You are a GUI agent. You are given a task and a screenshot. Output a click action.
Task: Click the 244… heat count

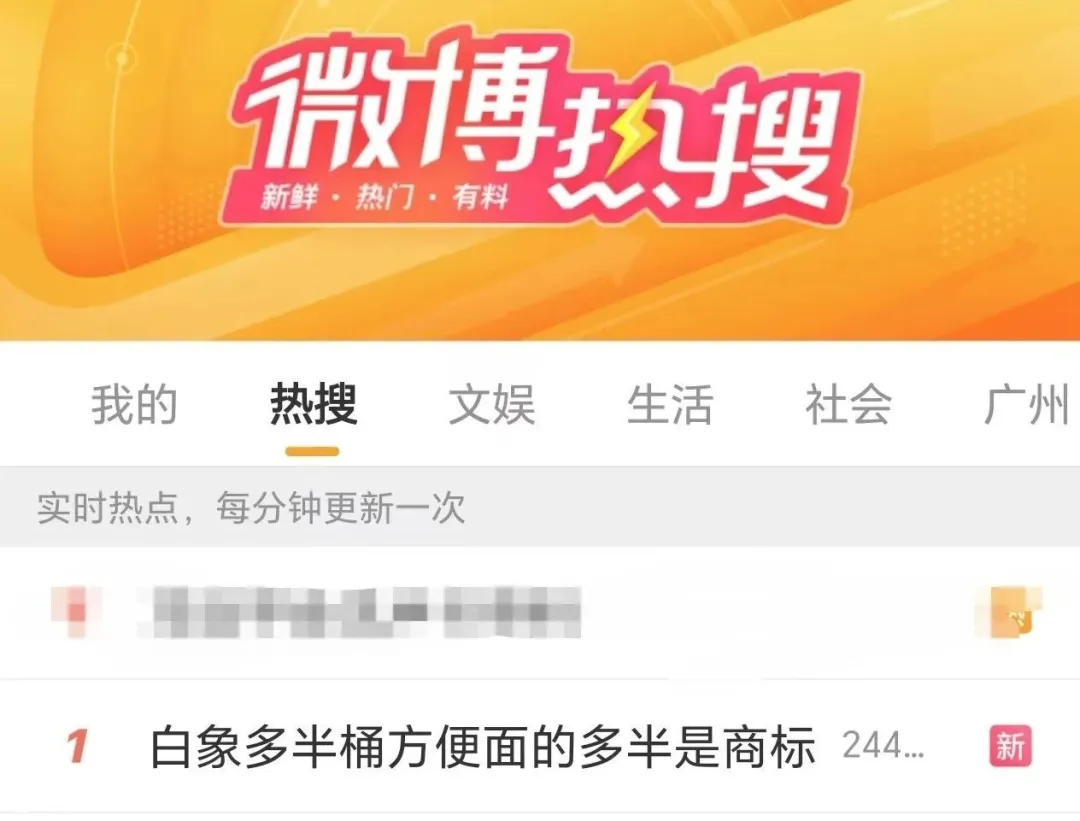pos(883,746)
